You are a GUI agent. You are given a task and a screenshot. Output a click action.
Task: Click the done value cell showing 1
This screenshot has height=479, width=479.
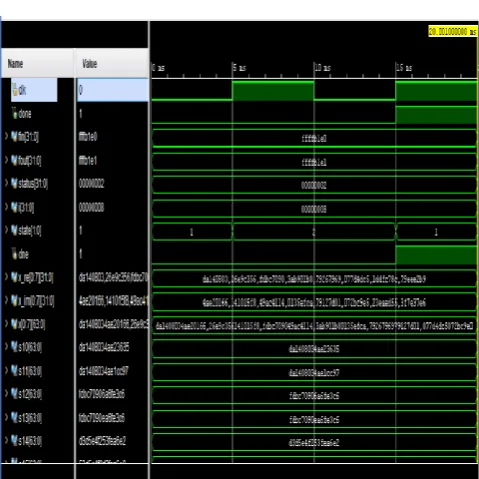click(81, 114)
